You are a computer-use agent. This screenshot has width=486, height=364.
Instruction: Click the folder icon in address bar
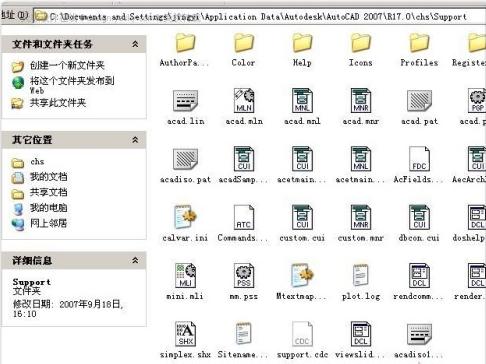point(41,16)
